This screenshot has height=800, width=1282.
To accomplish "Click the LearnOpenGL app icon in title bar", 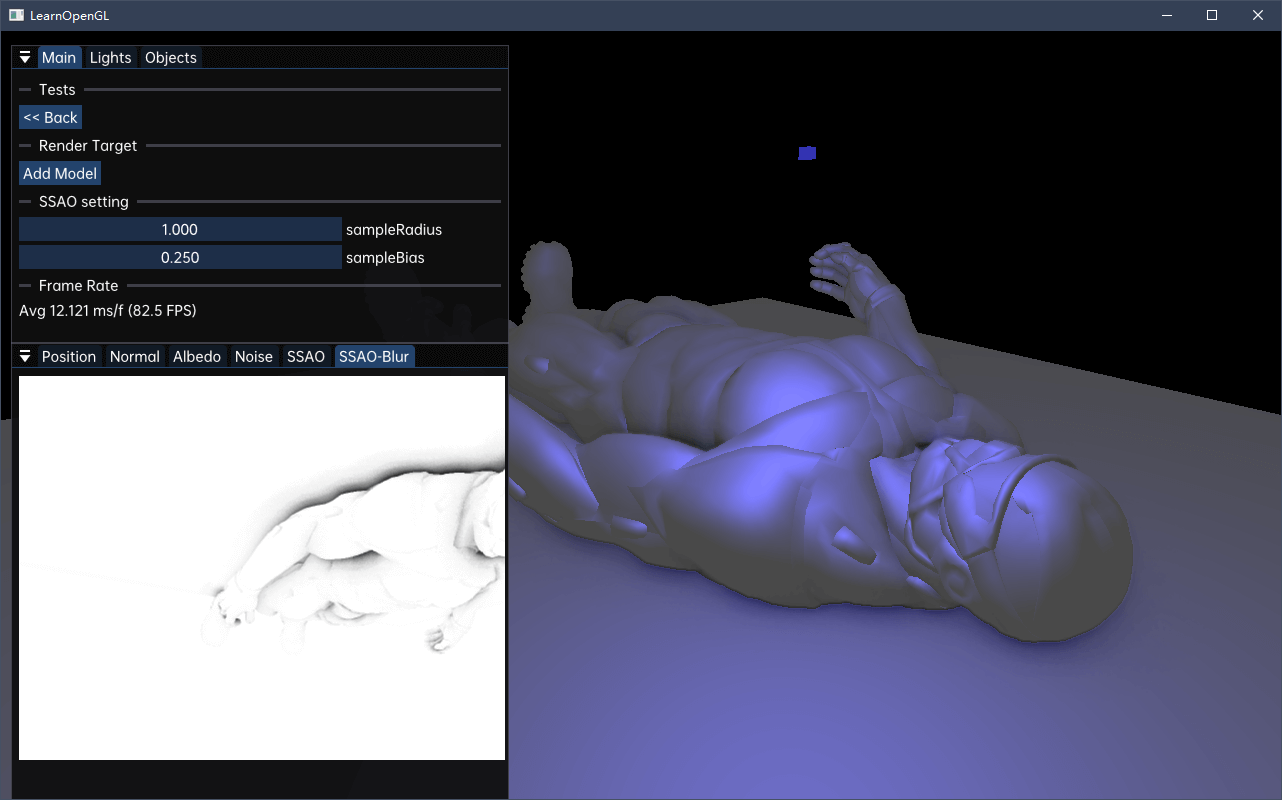I will [x=16, y=15].
